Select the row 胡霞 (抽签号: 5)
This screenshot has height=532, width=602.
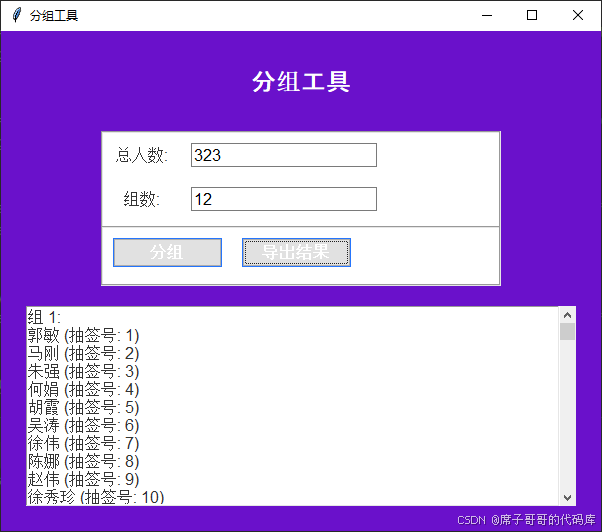coord(83,407)
